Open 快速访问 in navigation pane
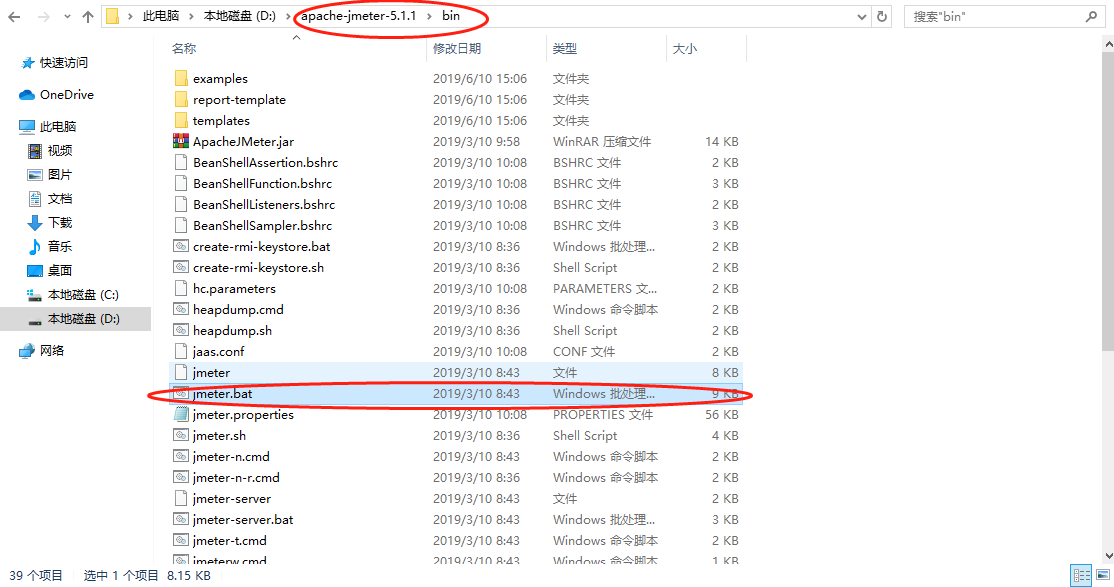This screenshot has width=1114, height=587. tap(63, 63)
